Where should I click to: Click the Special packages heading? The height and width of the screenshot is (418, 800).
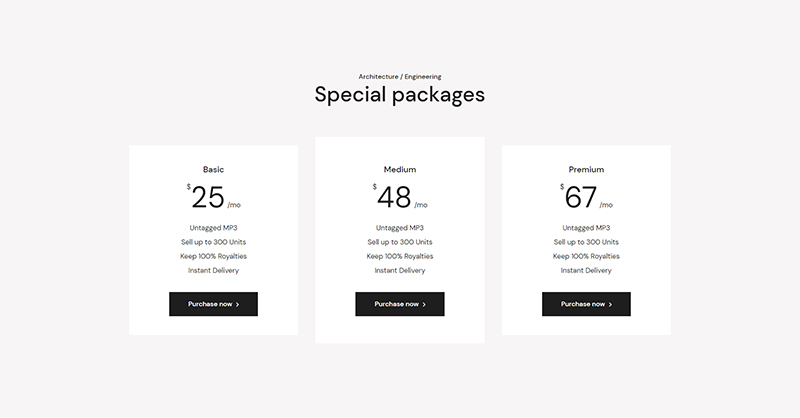[400, 95]
